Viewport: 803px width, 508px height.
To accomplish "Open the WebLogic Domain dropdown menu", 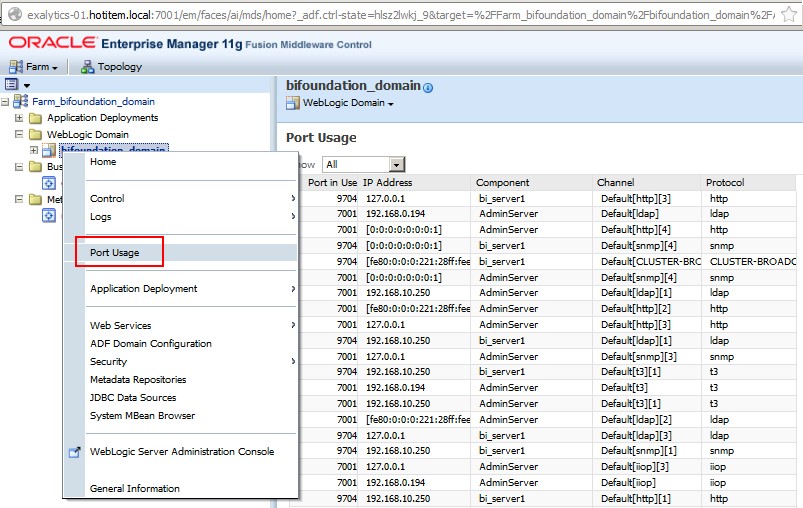I will [x=348, y=103].
